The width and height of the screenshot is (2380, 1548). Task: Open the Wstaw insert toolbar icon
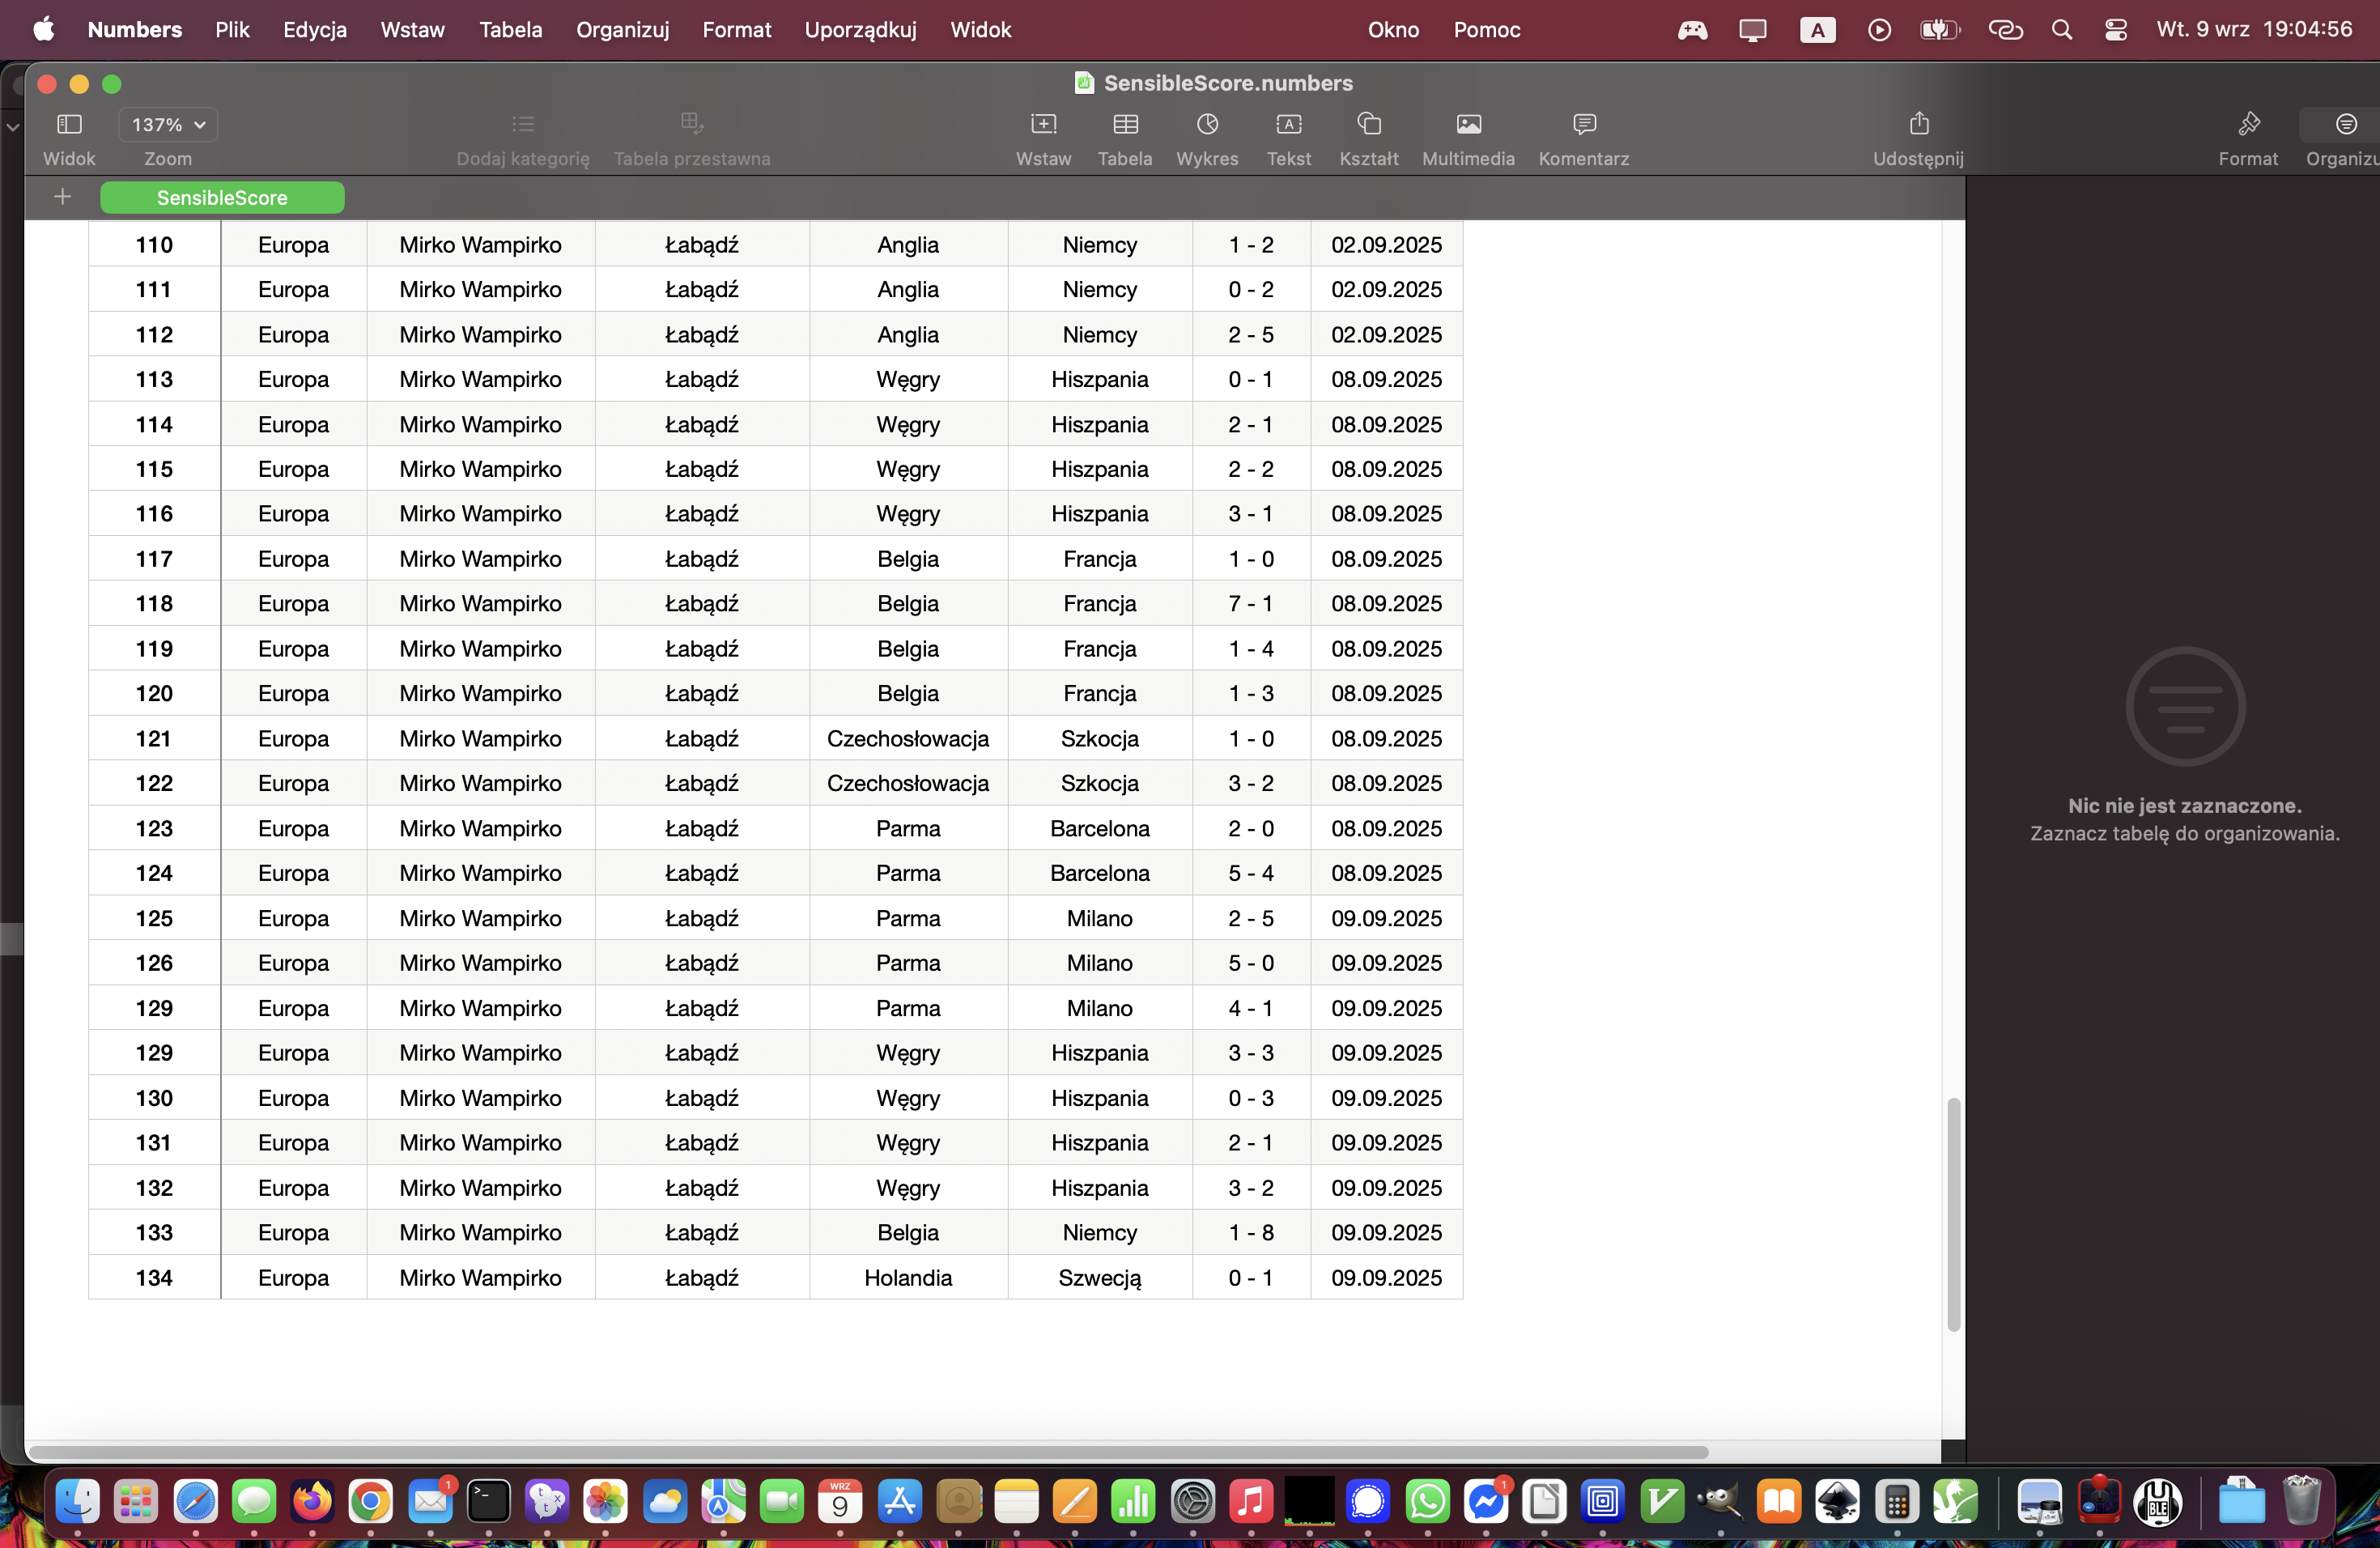pyautogui.click(x=1043, y=124)
